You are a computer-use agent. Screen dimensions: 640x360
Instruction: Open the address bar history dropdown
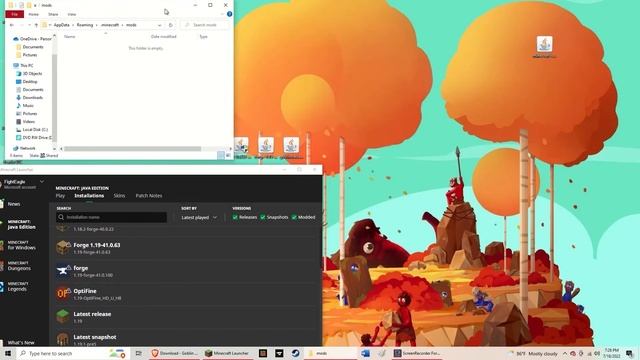(159, 25)
